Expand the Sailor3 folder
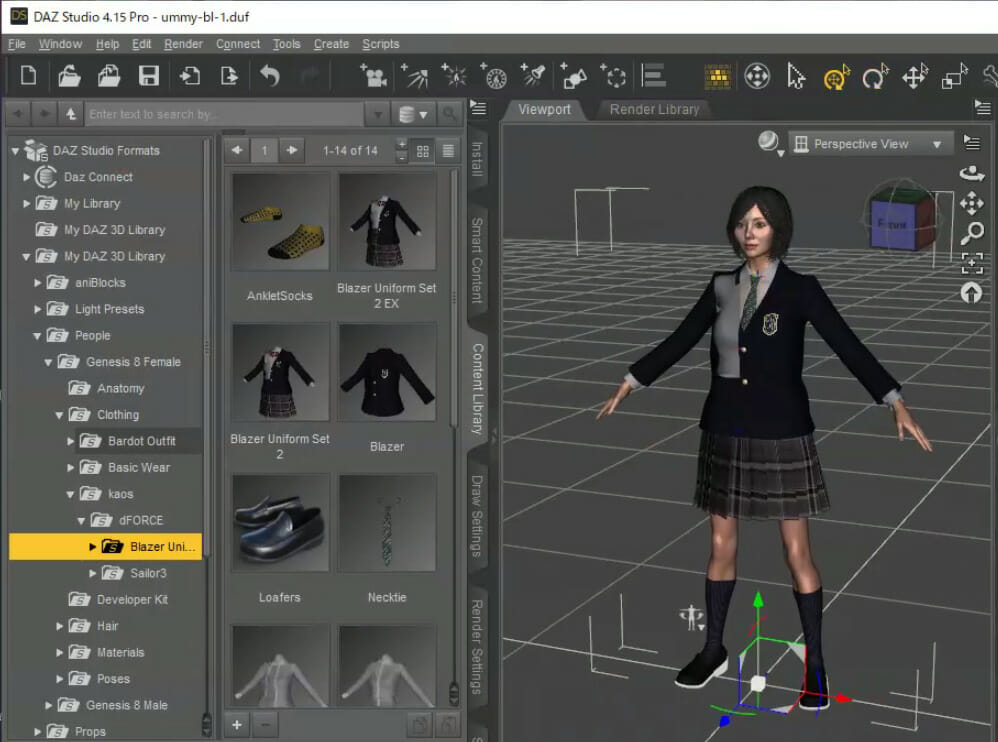The image size is (998, 742). pos(93,573)
